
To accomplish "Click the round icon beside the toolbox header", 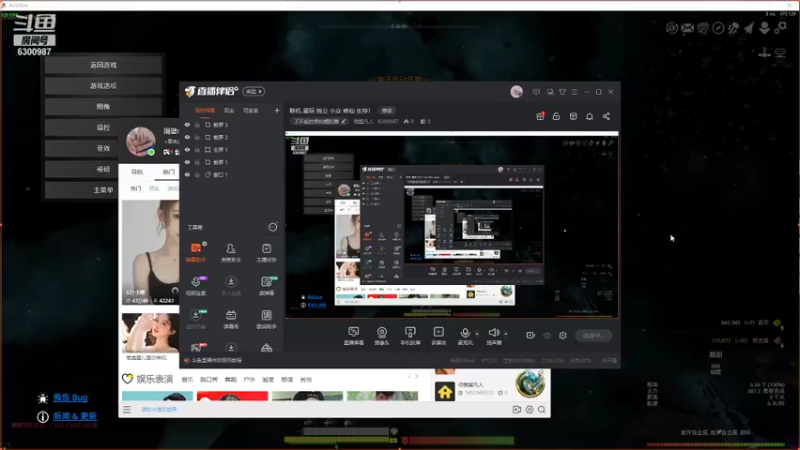I will pyautogui.click(x=273, y=227).
